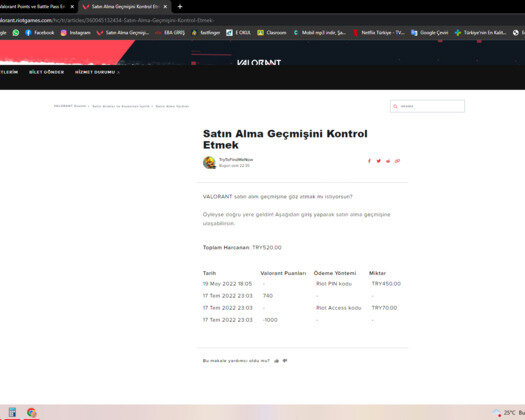Open the Satın Alma Geçmişi bookmark

pyautogui.click(x=123, y=32)
